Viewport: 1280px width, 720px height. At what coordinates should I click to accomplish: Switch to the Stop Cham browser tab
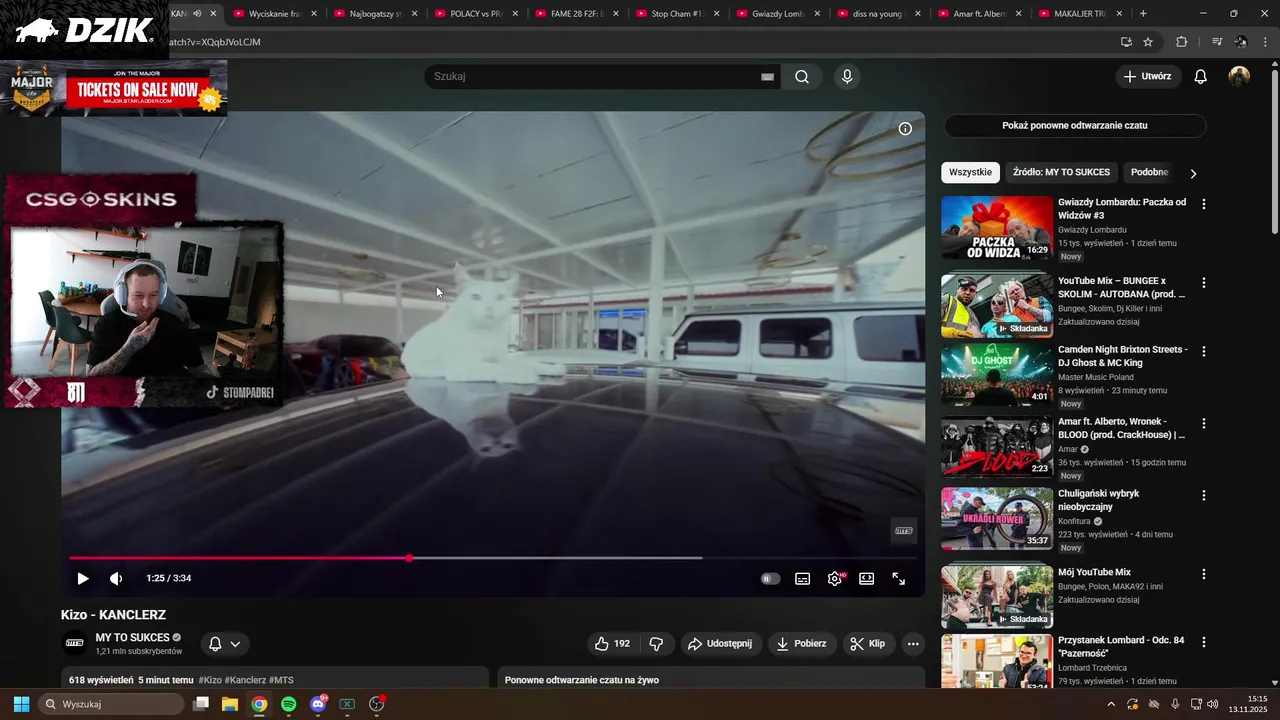[x=678, y=14]
